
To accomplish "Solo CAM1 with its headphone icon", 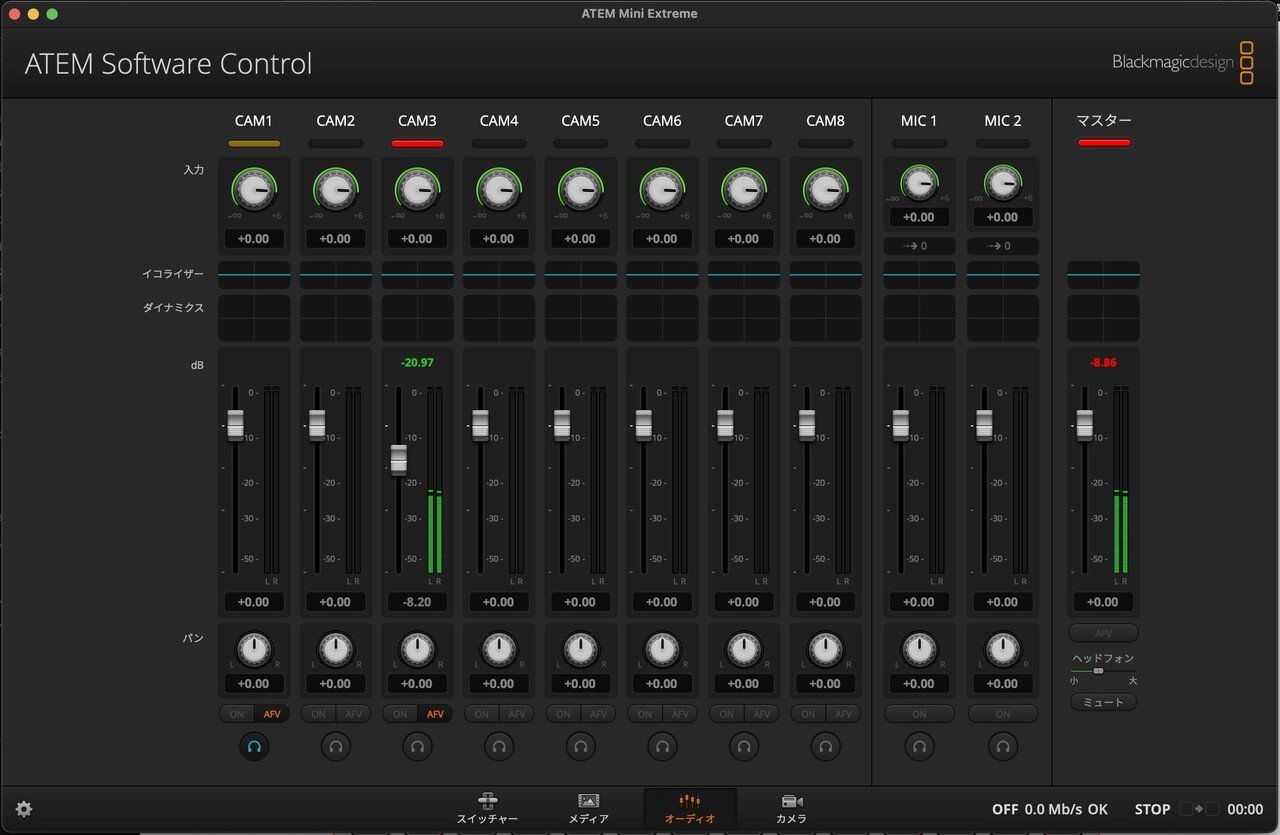I will pos(254,746).
